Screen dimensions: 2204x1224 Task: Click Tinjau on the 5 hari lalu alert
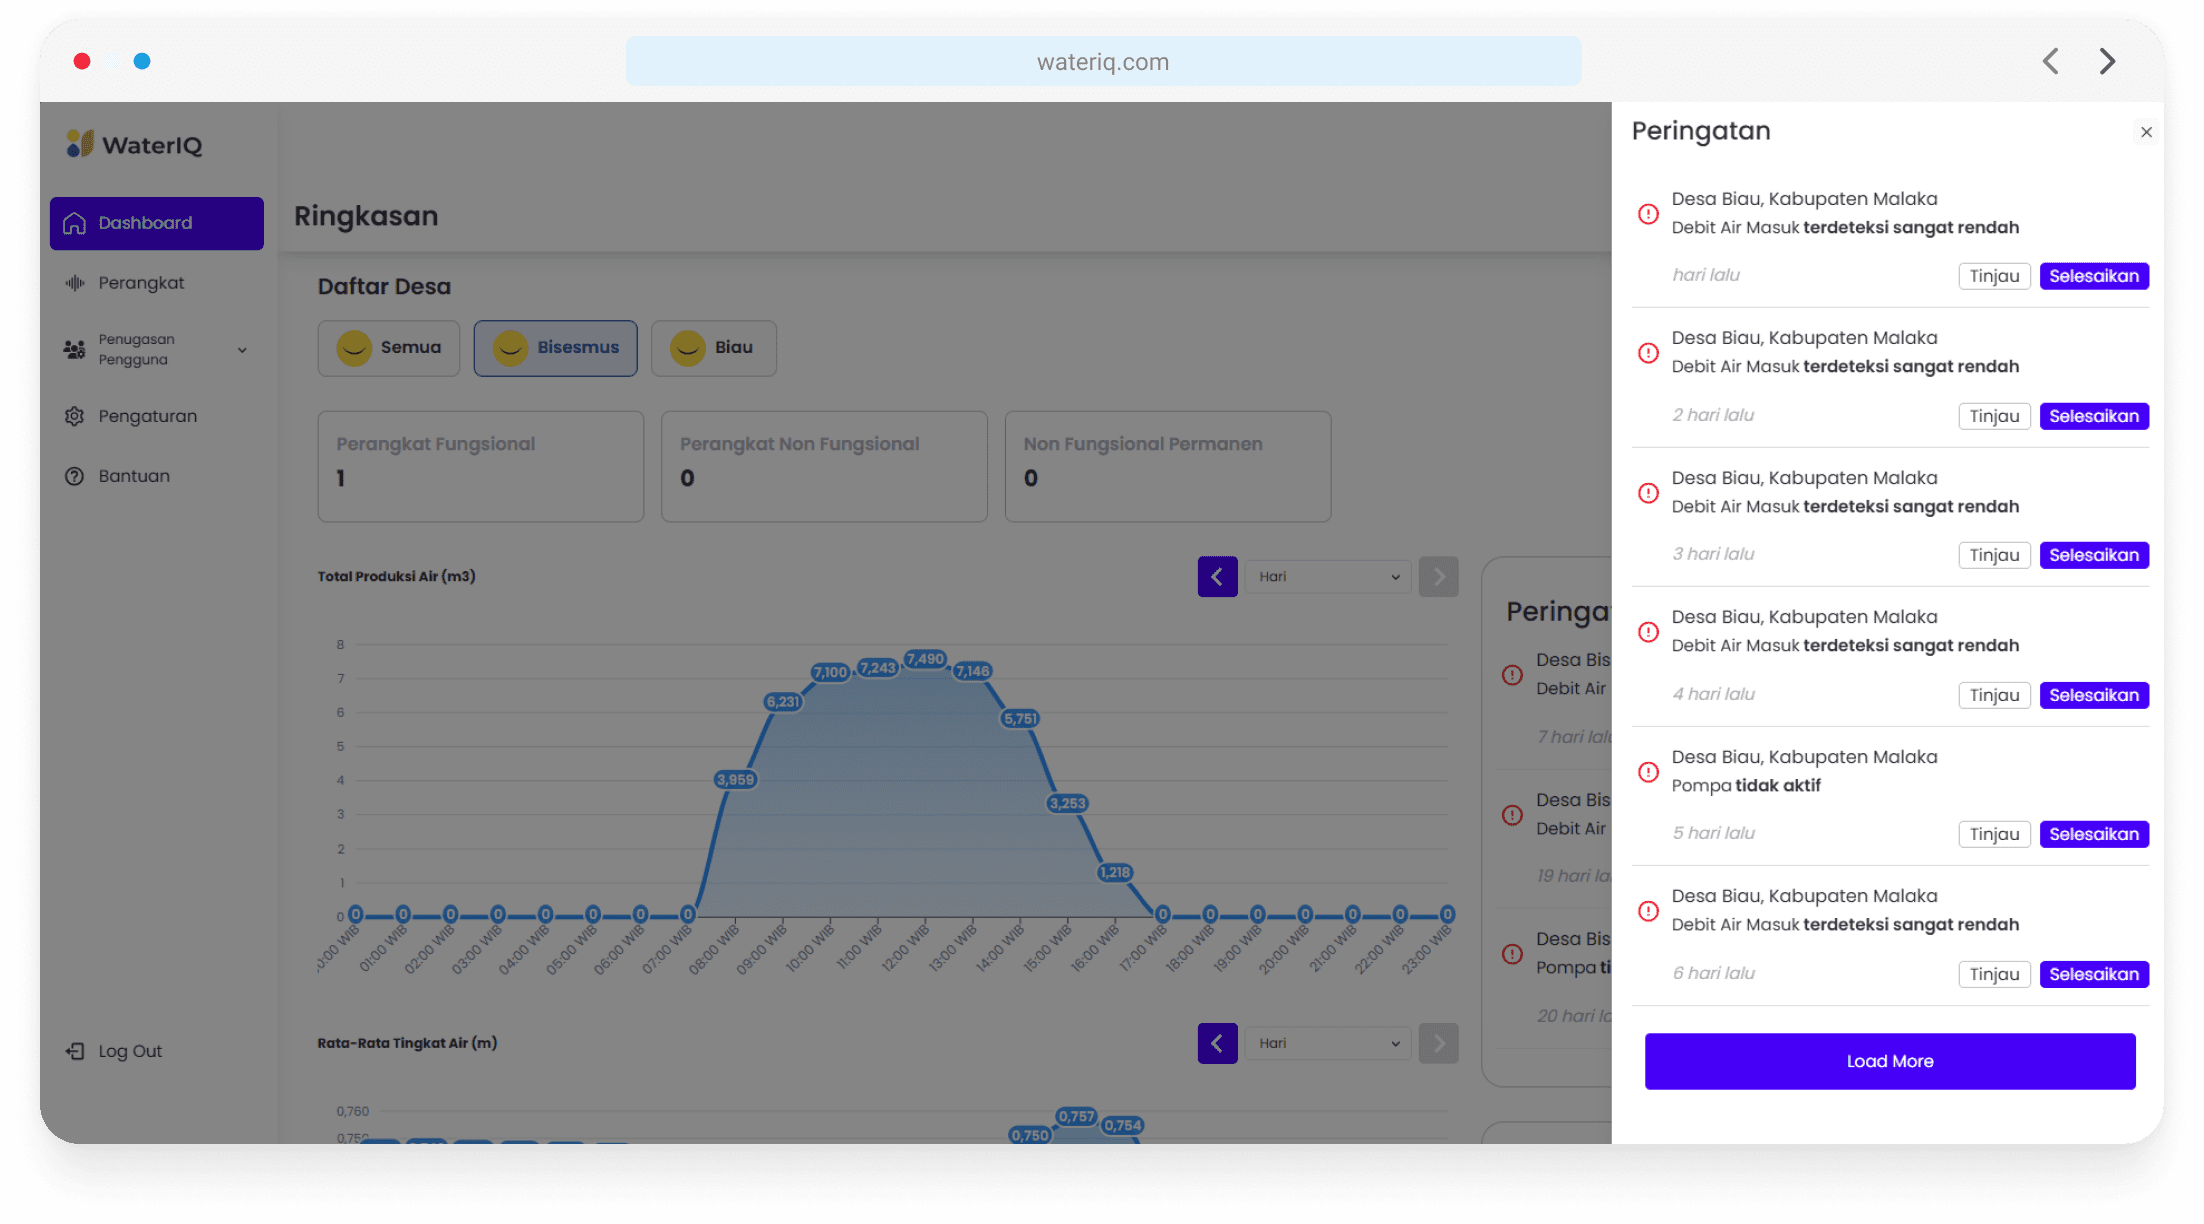(x=1994, y=834)
